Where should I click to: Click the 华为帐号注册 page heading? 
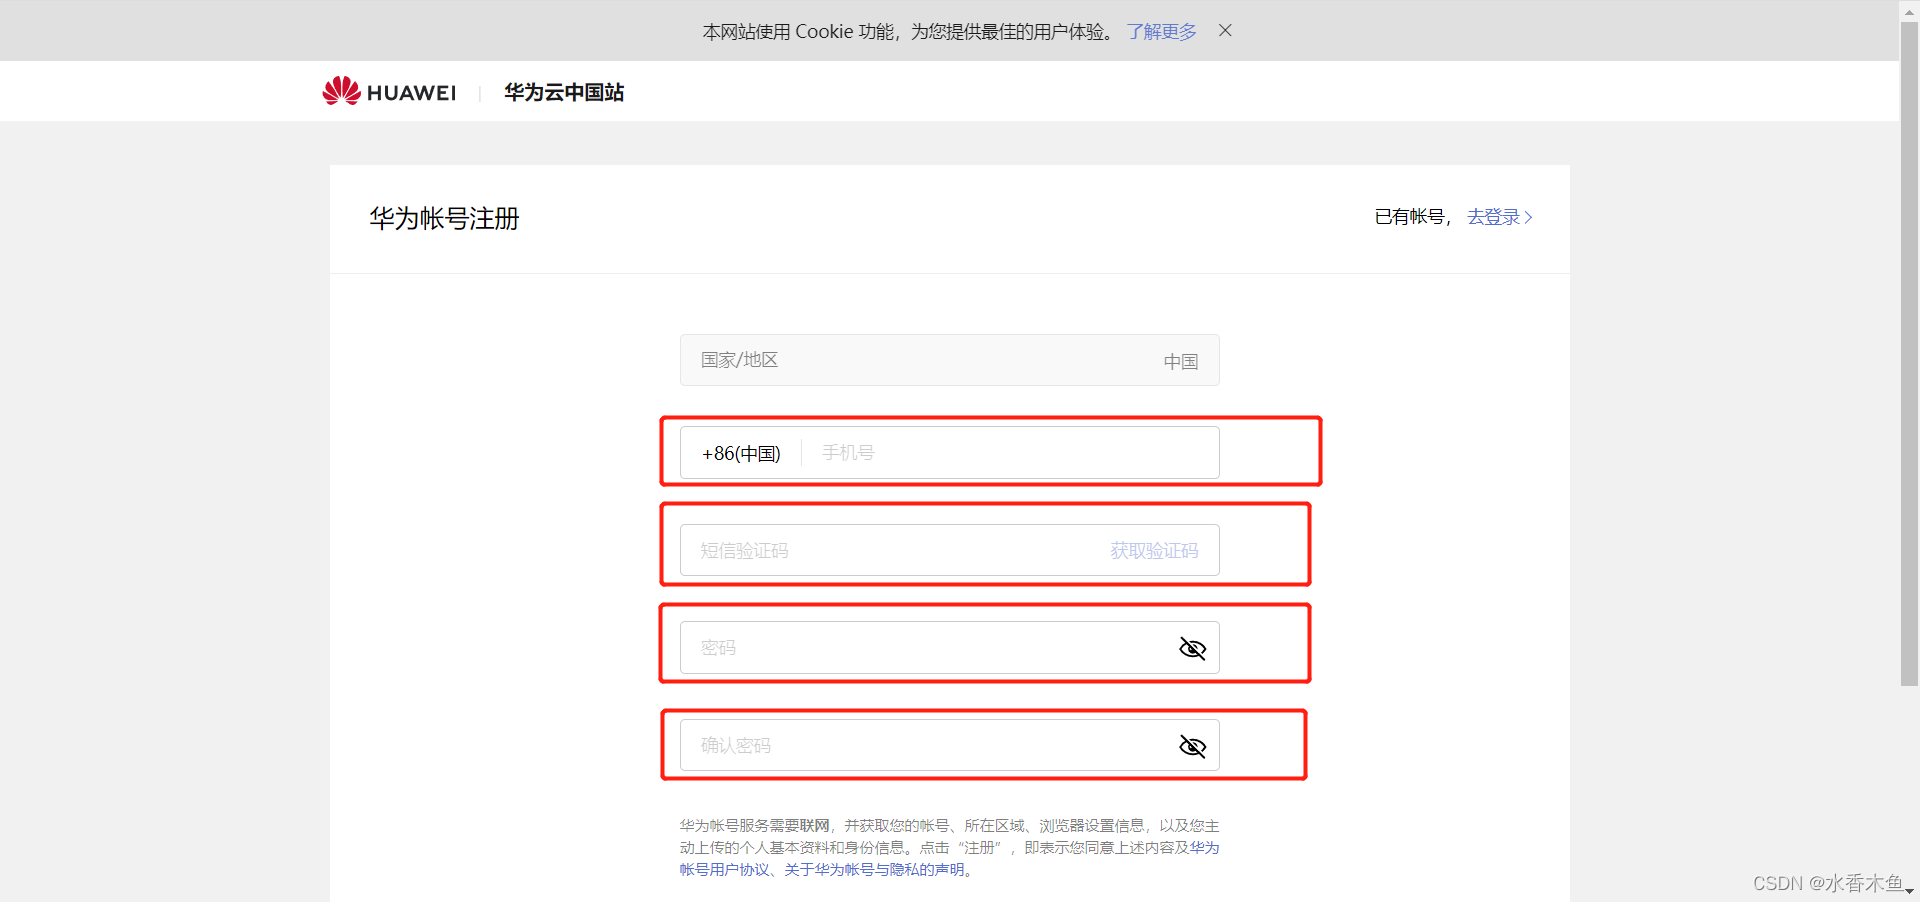tap(443, 218)
